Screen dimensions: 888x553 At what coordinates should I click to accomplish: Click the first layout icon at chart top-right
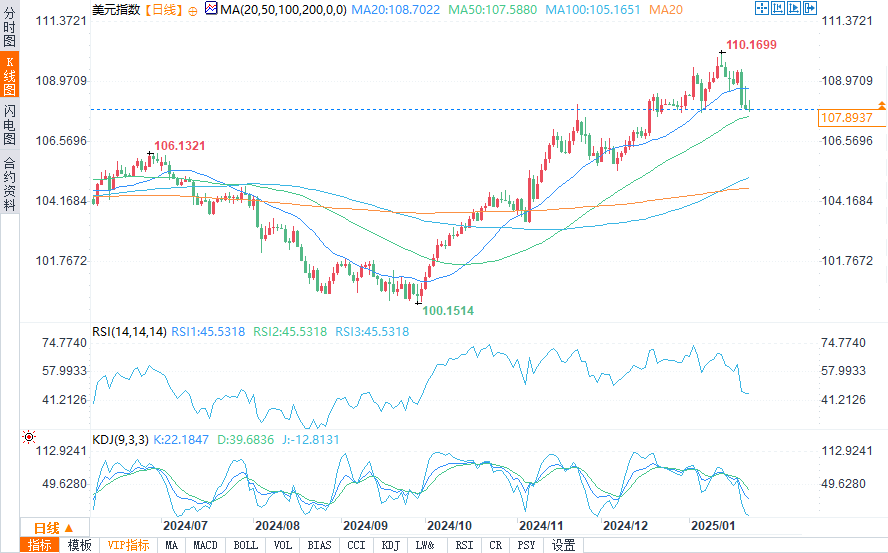(761, 8)
